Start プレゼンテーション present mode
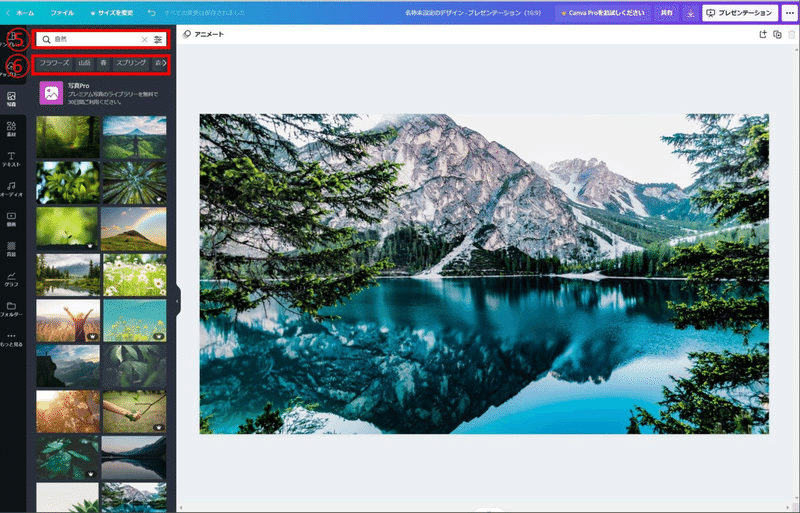Screen dimensions: 800x513 tap(740, 13)
